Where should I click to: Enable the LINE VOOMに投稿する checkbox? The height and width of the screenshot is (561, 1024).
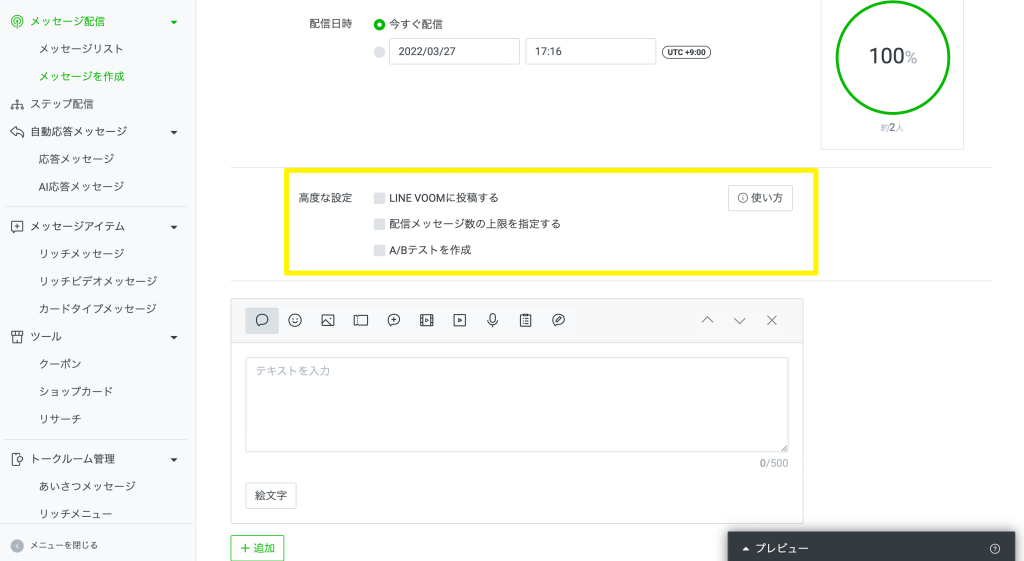[x=379, y=198]
